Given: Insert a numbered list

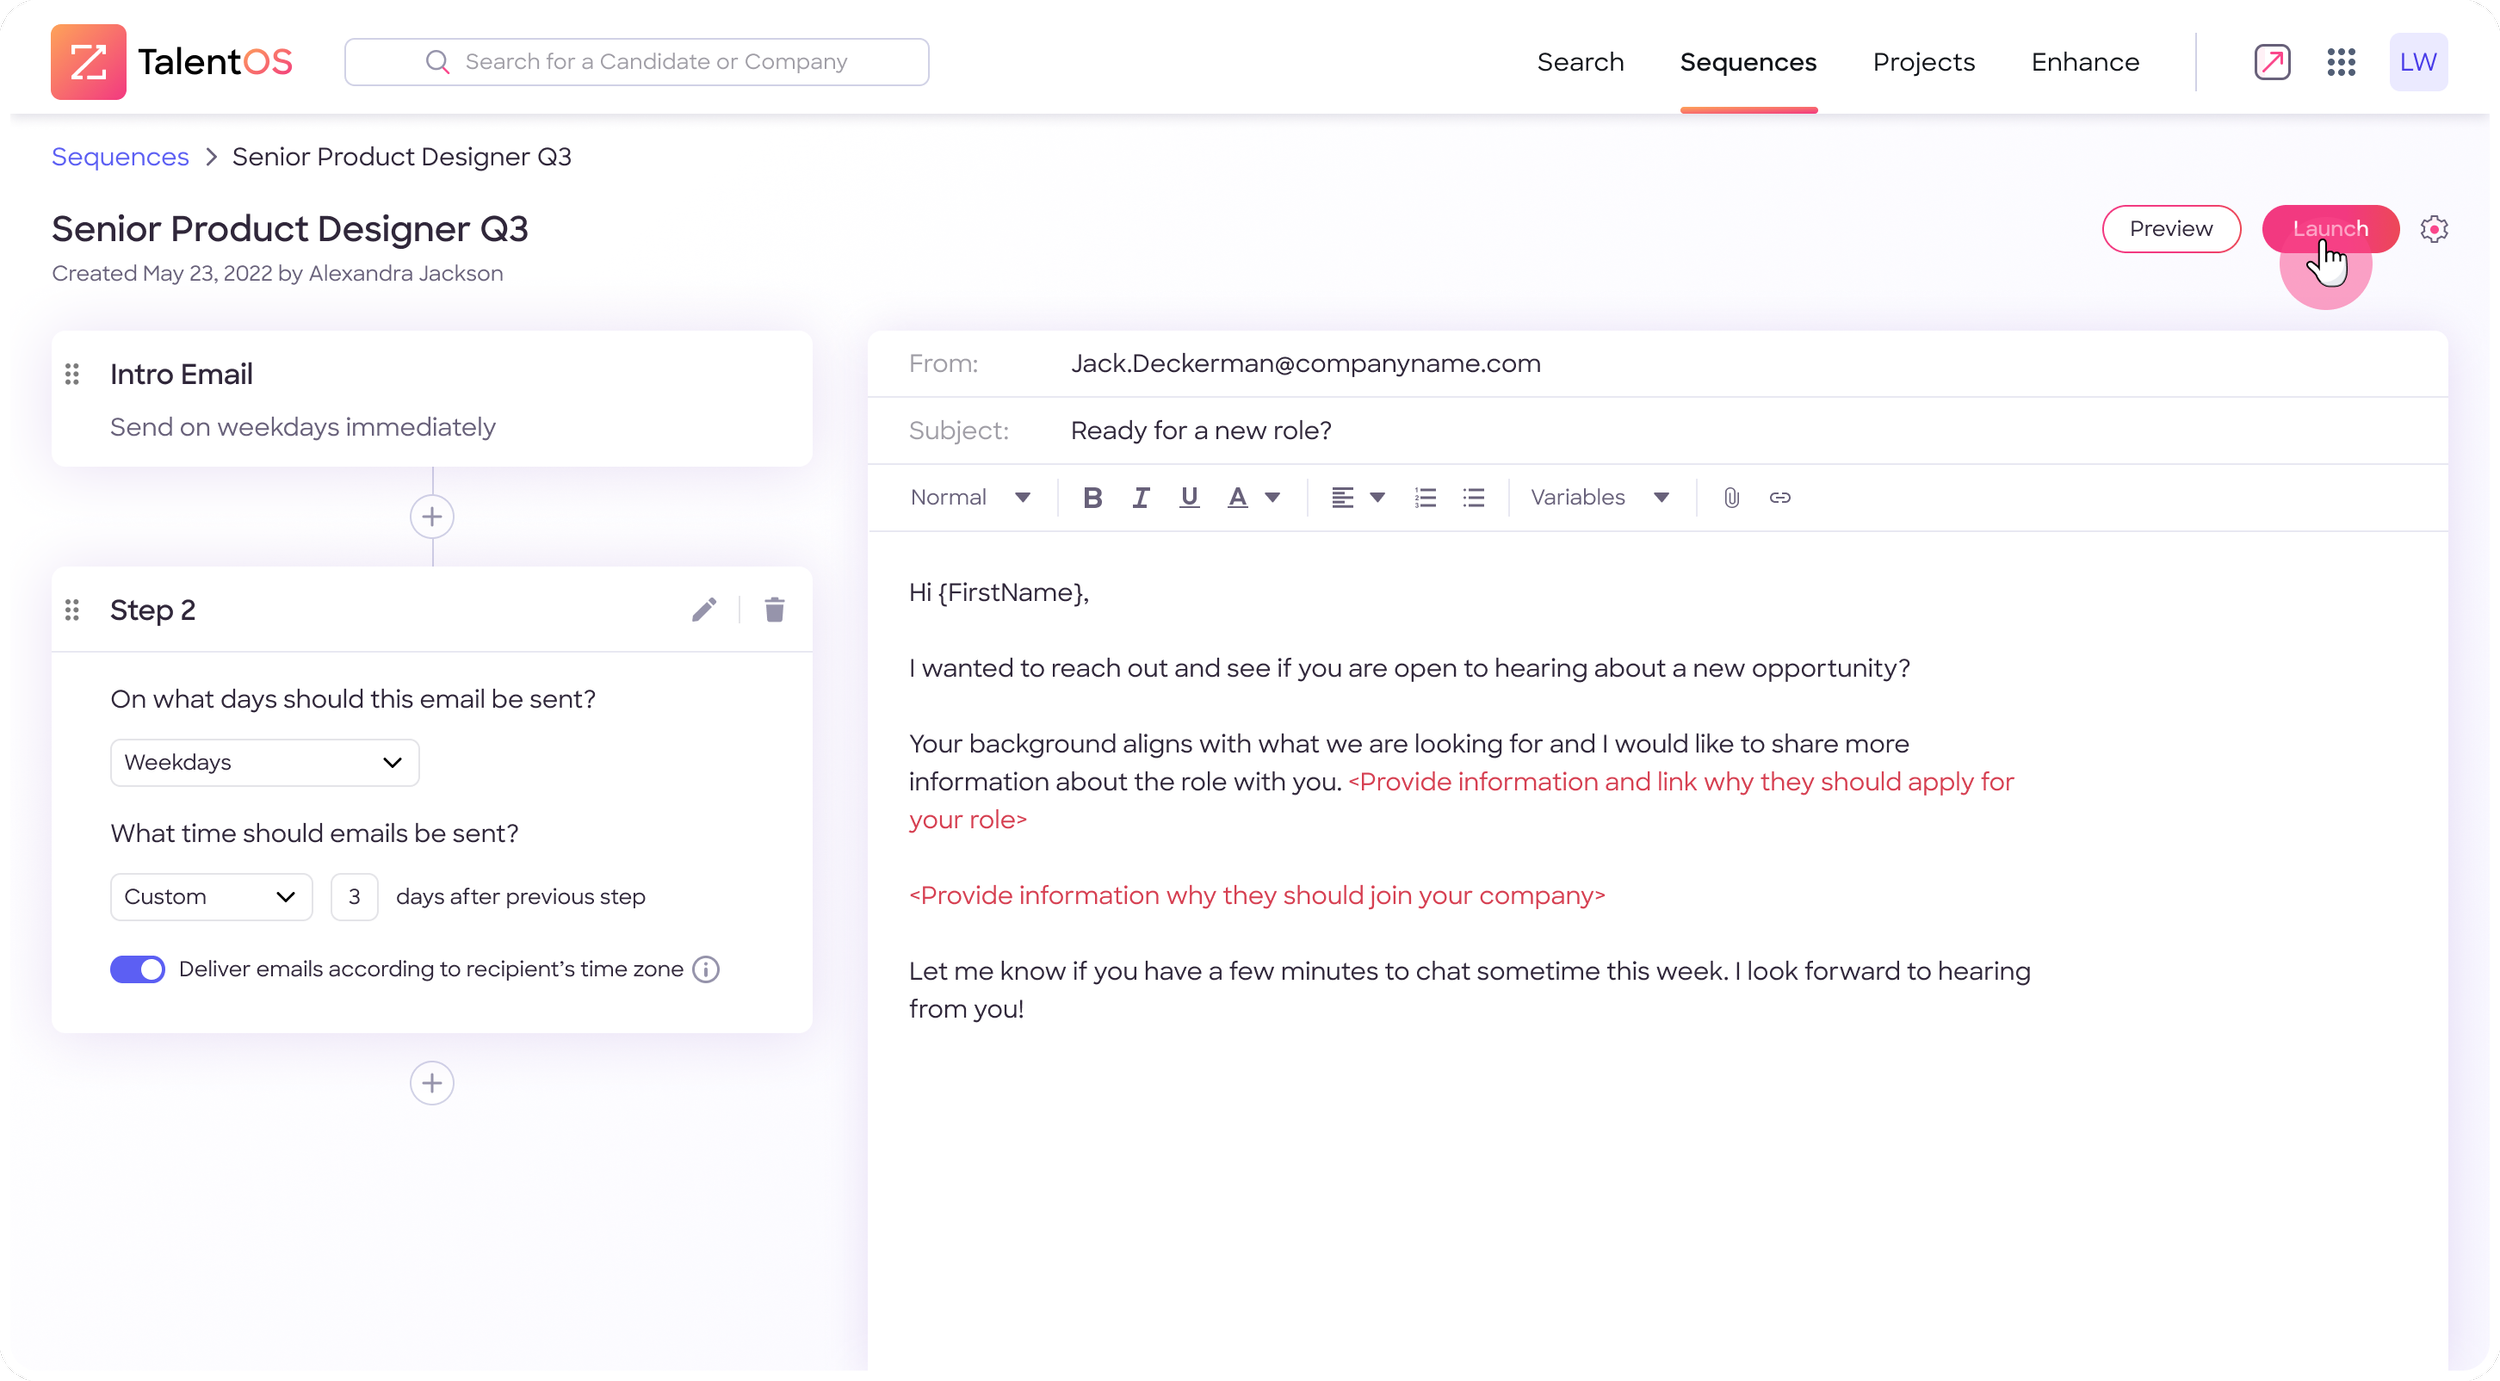Looking at the screenshot, I should tap(1425, 497).
